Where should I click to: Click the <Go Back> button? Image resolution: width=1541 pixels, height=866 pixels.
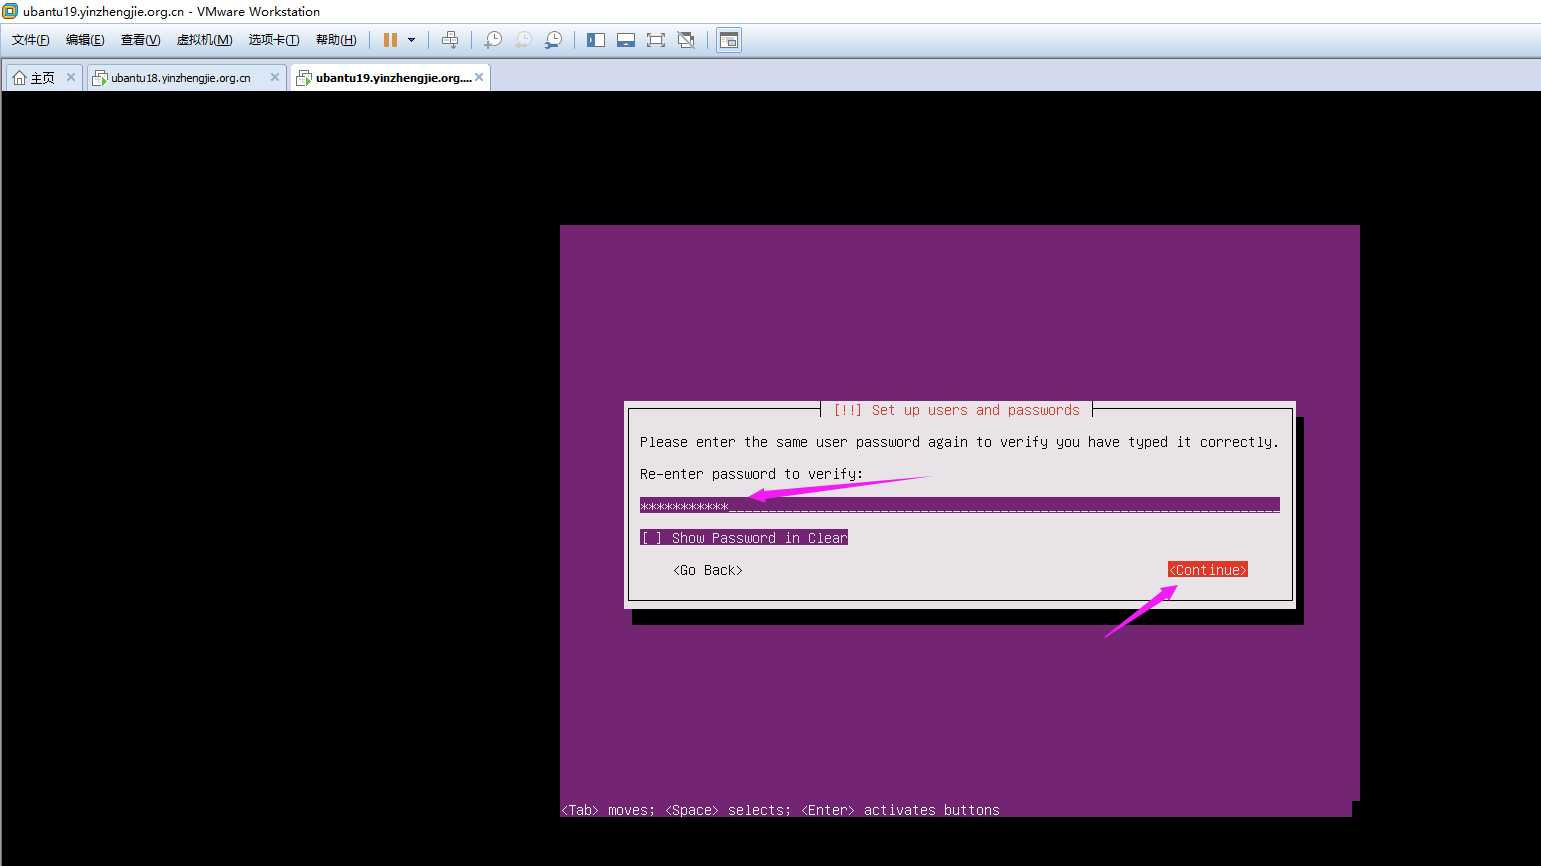point(708,570)
